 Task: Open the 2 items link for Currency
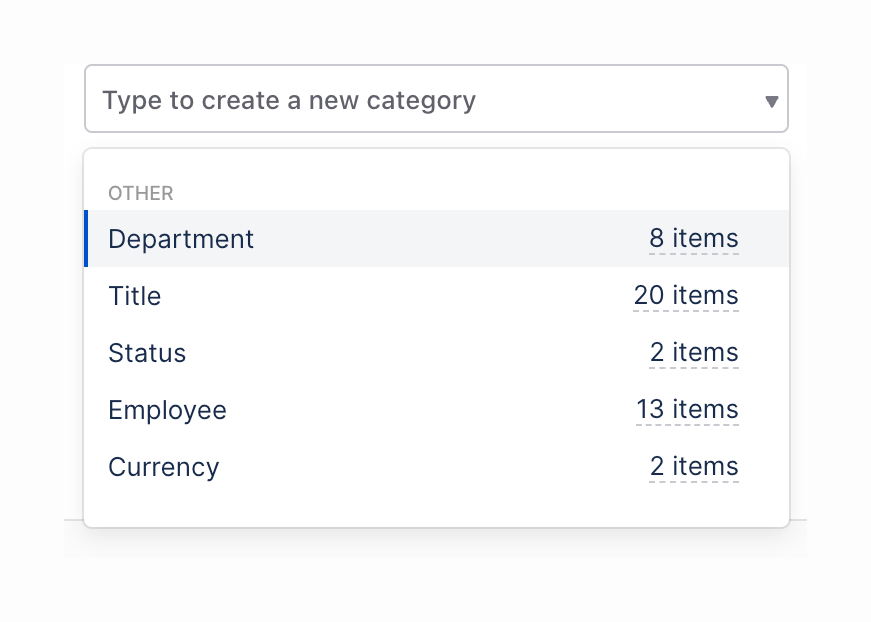(693, 466)
